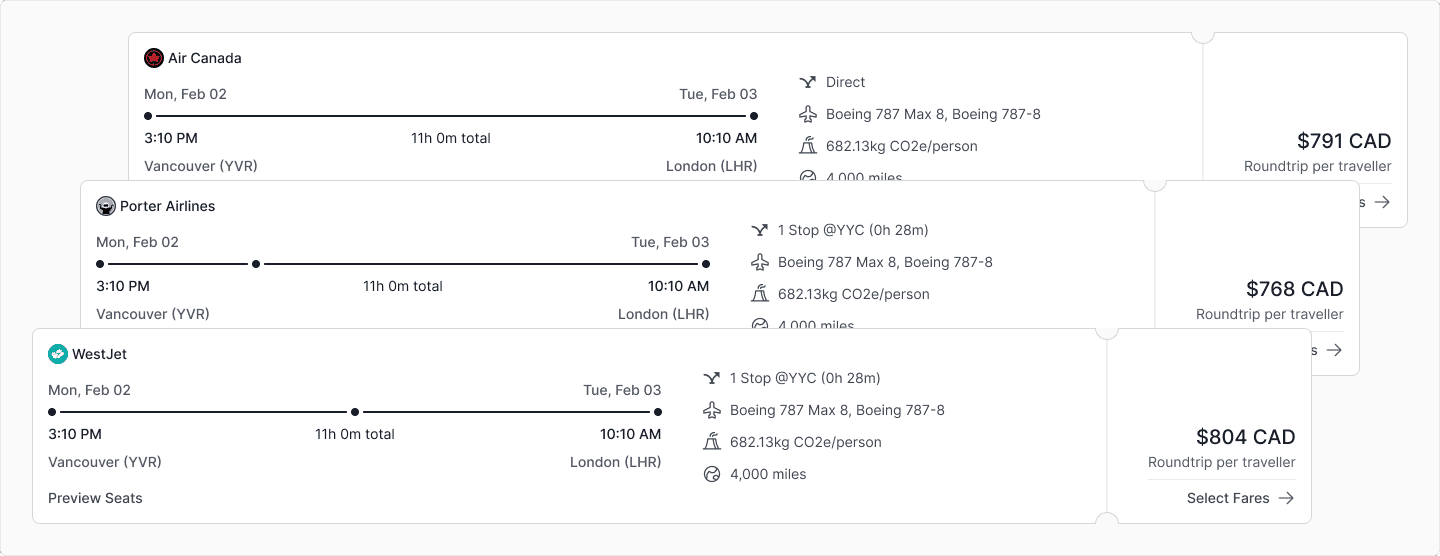Click the airplane icon on WestJet card
Screen dimensions: 1440x556
(712, 410)
